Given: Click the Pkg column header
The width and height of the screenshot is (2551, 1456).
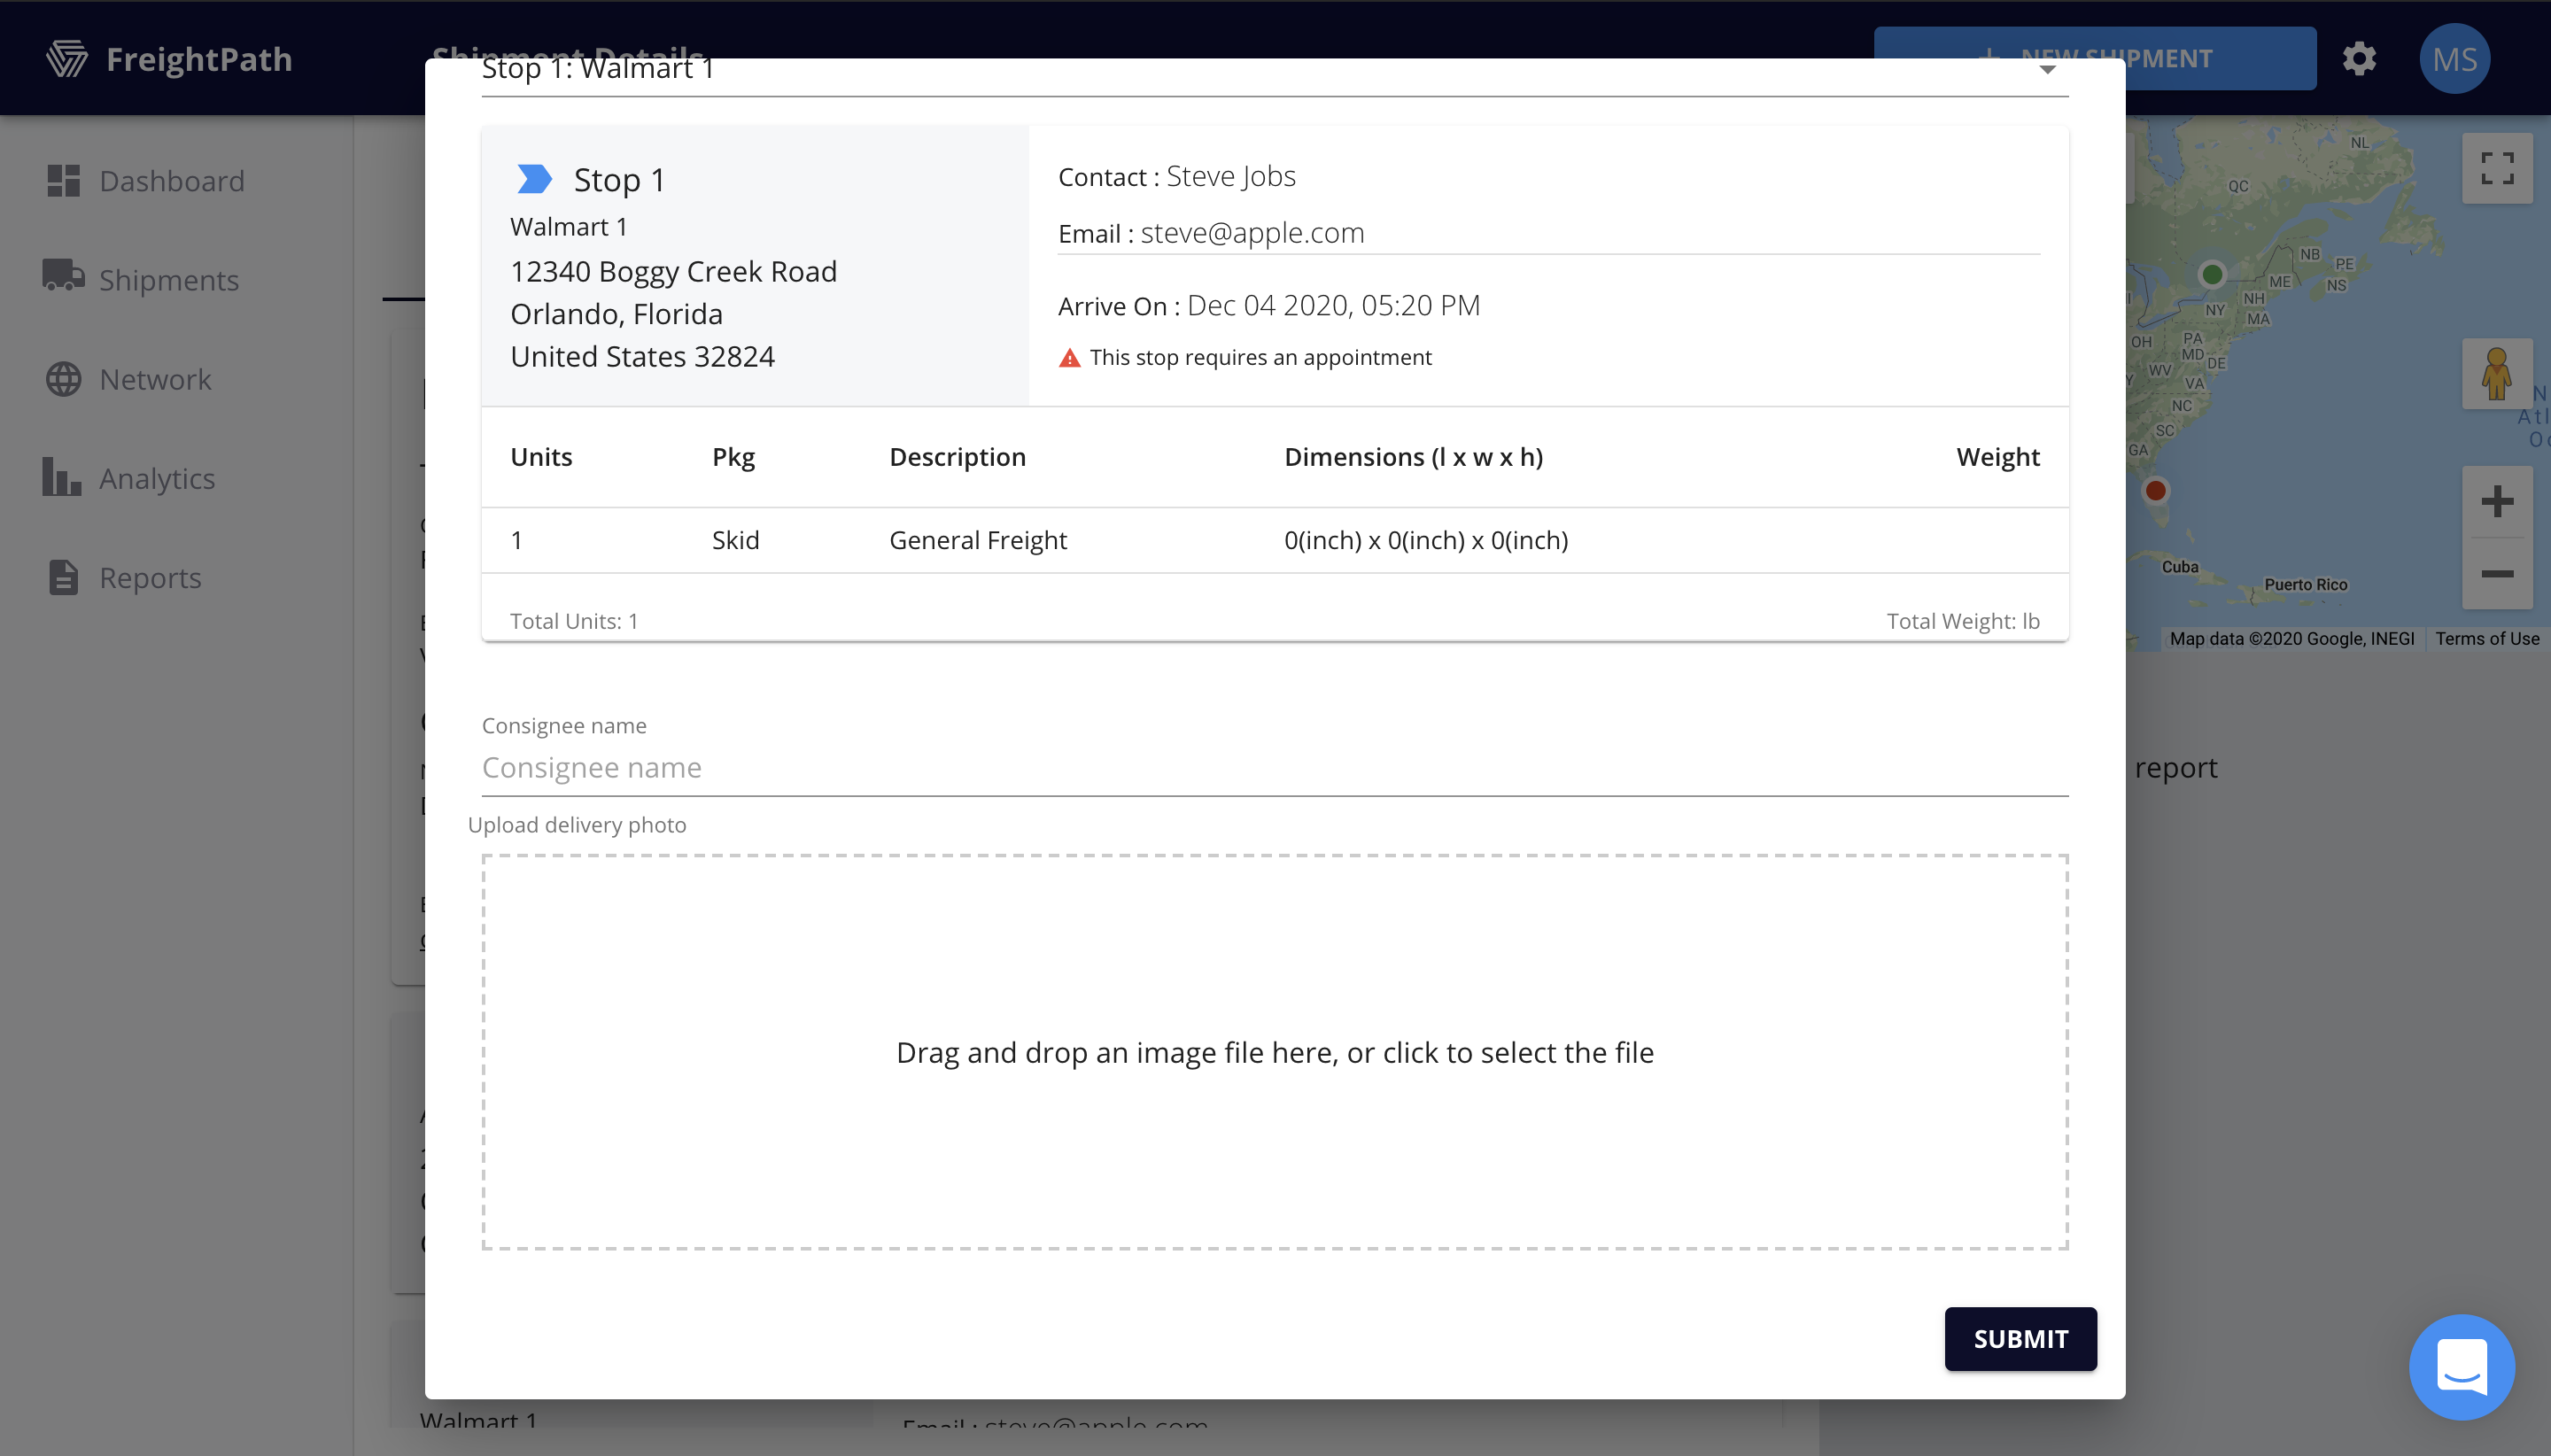Looking at the screenshot, I should click(x=733, y=457).
